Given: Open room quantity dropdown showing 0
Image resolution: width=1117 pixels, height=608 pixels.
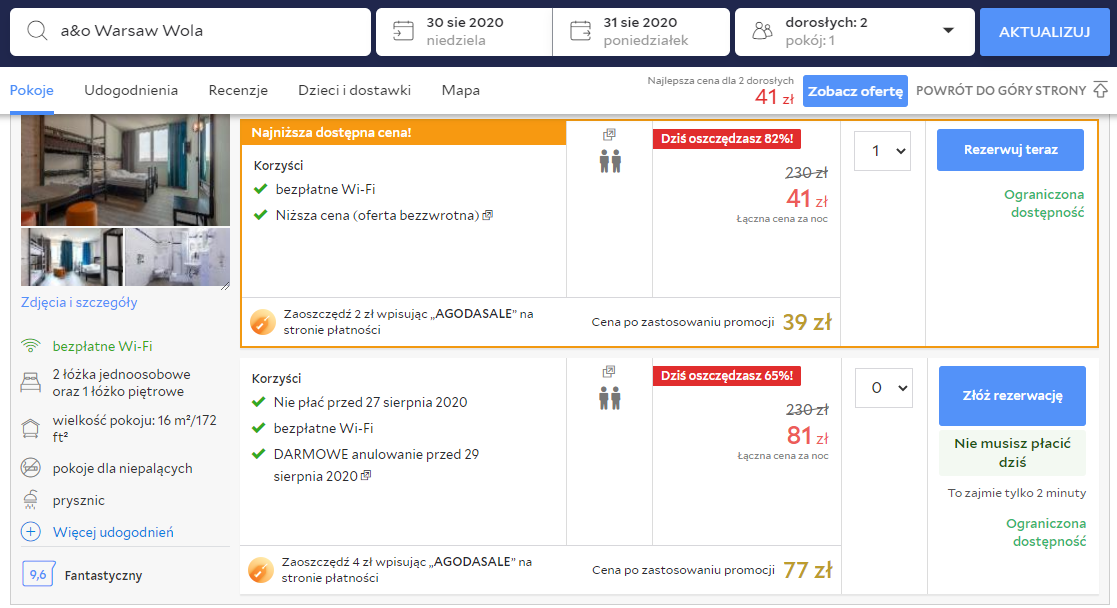Looking at the screenshot, I should coord(884,388).
